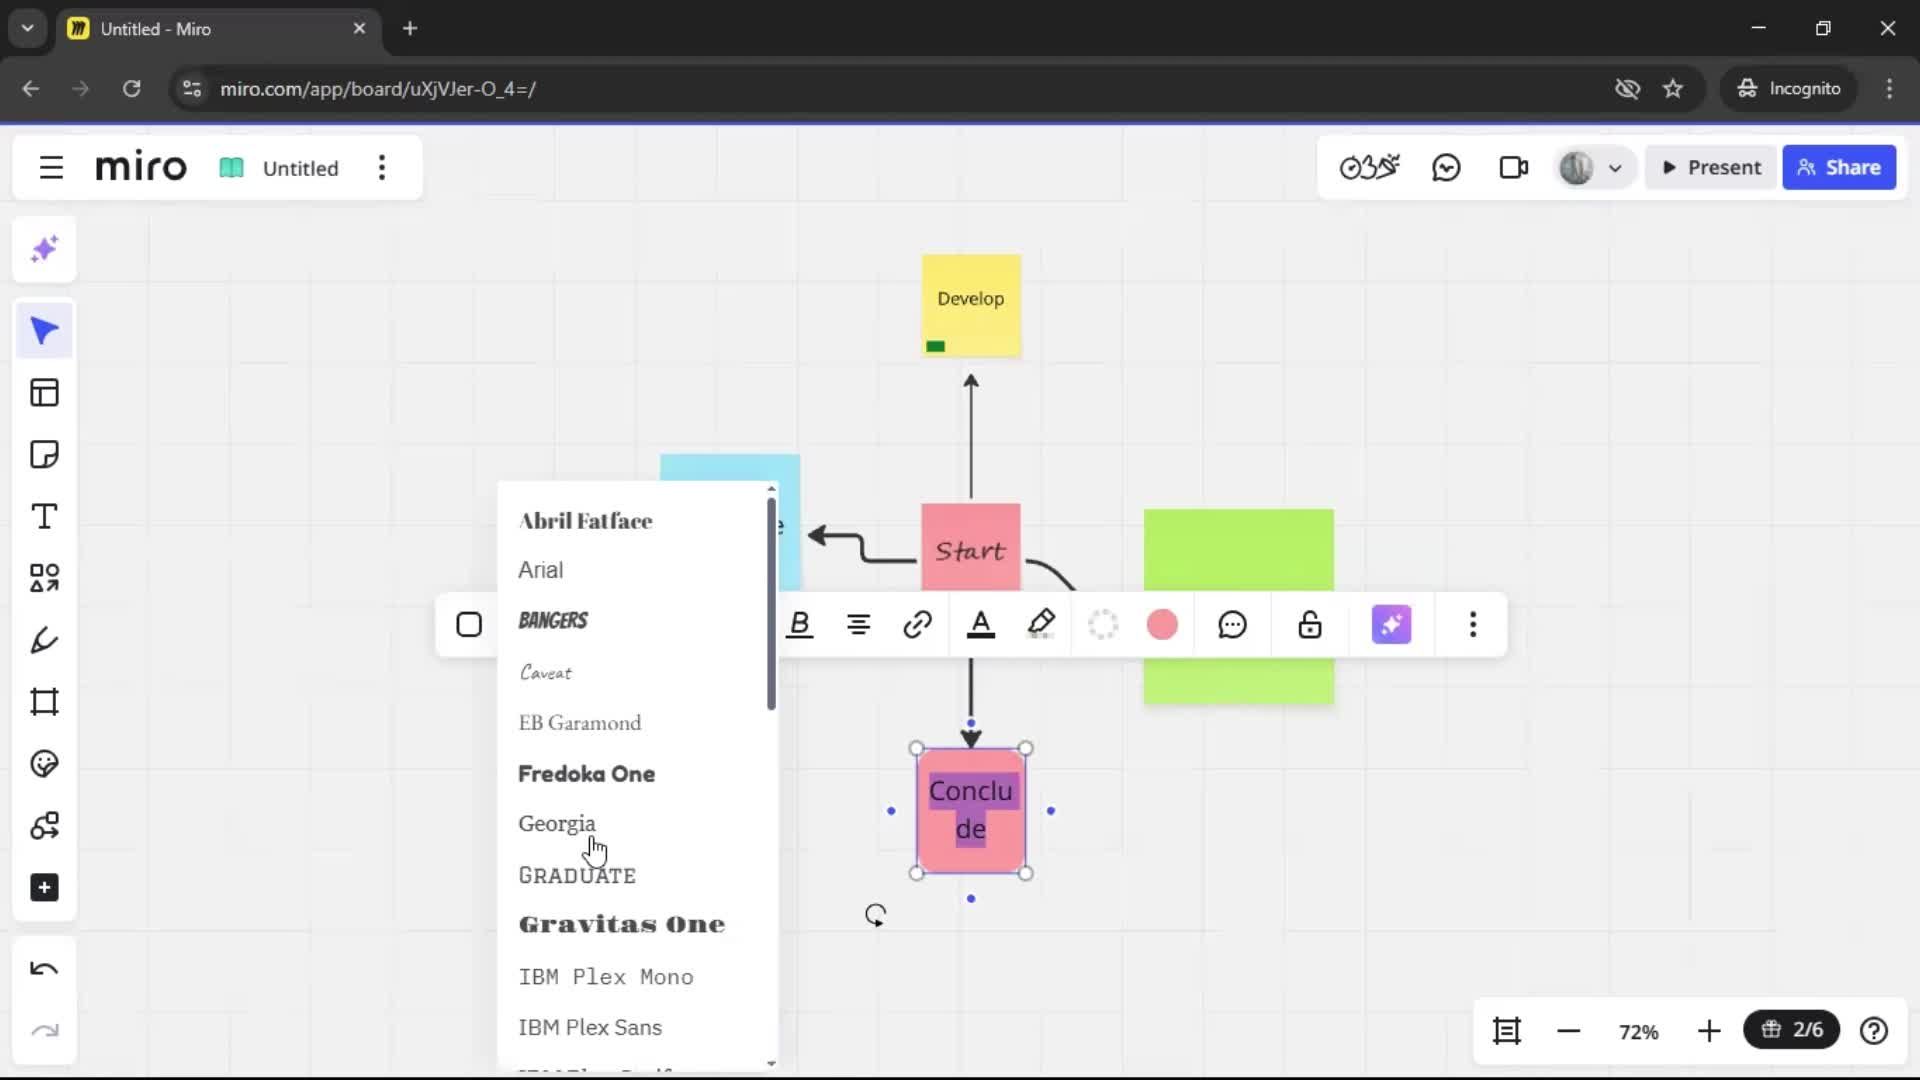The image size is (1920, 1080).
Task: Open text alignment options
Action: tap(858, 625)
